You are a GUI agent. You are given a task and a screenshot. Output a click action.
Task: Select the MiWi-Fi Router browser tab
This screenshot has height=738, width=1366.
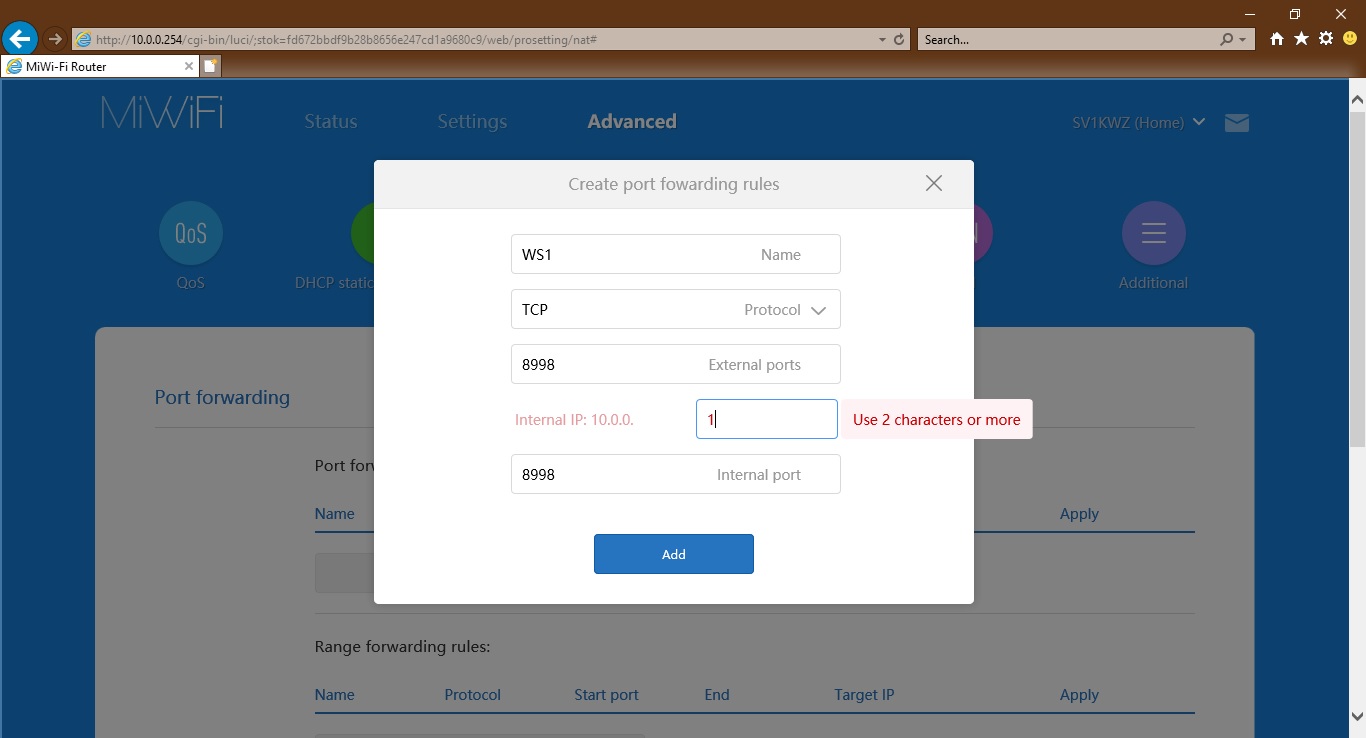pyautogui.click(x=100, y=66)
